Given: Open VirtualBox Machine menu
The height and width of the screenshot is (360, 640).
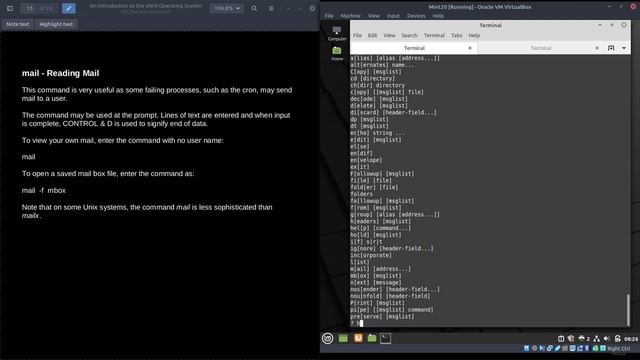Looking at the screenshot, I should tap(350, 16).
